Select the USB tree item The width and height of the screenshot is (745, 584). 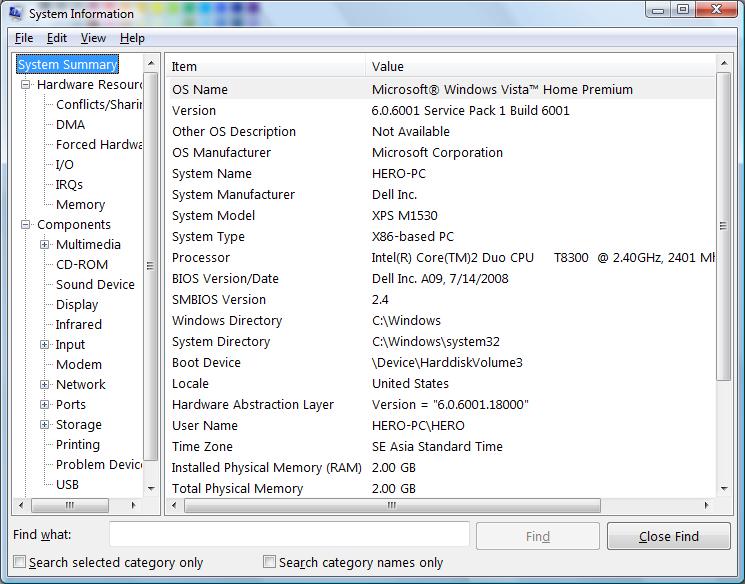pos(67,484)
